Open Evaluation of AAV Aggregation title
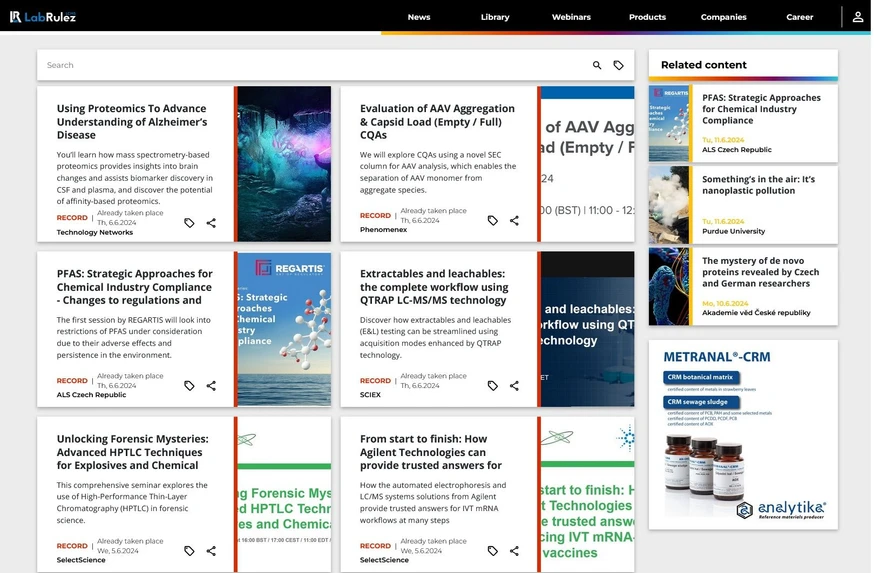 click(438, 122)
